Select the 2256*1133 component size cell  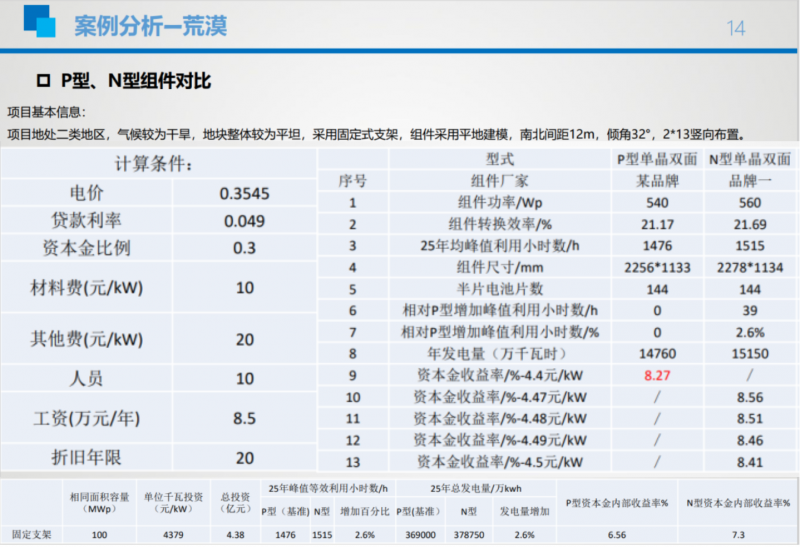pos(657,267)
